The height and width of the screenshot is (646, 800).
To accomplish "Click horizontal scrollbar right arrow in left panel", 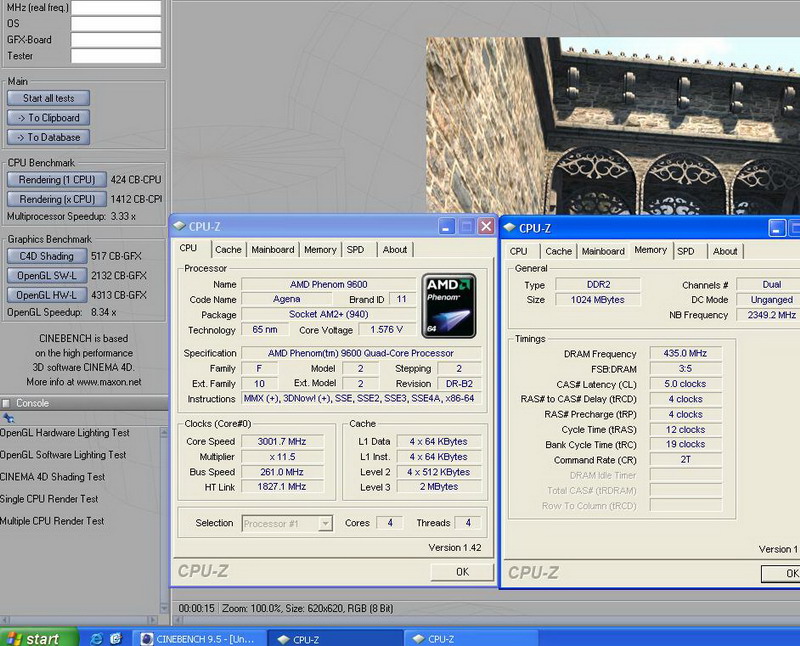I will pos(153,619).
